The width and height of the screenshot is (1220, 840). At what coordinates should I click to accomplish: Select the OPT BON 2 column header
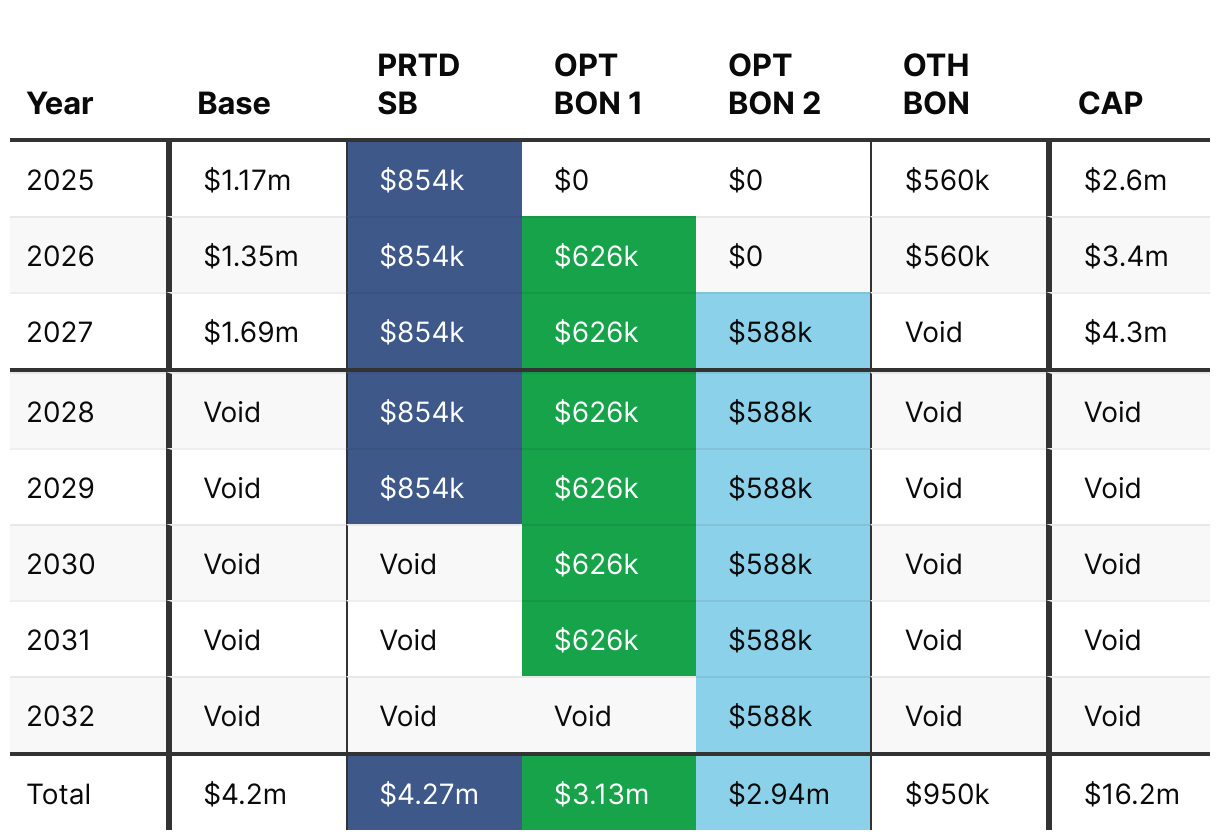point(774,84)
